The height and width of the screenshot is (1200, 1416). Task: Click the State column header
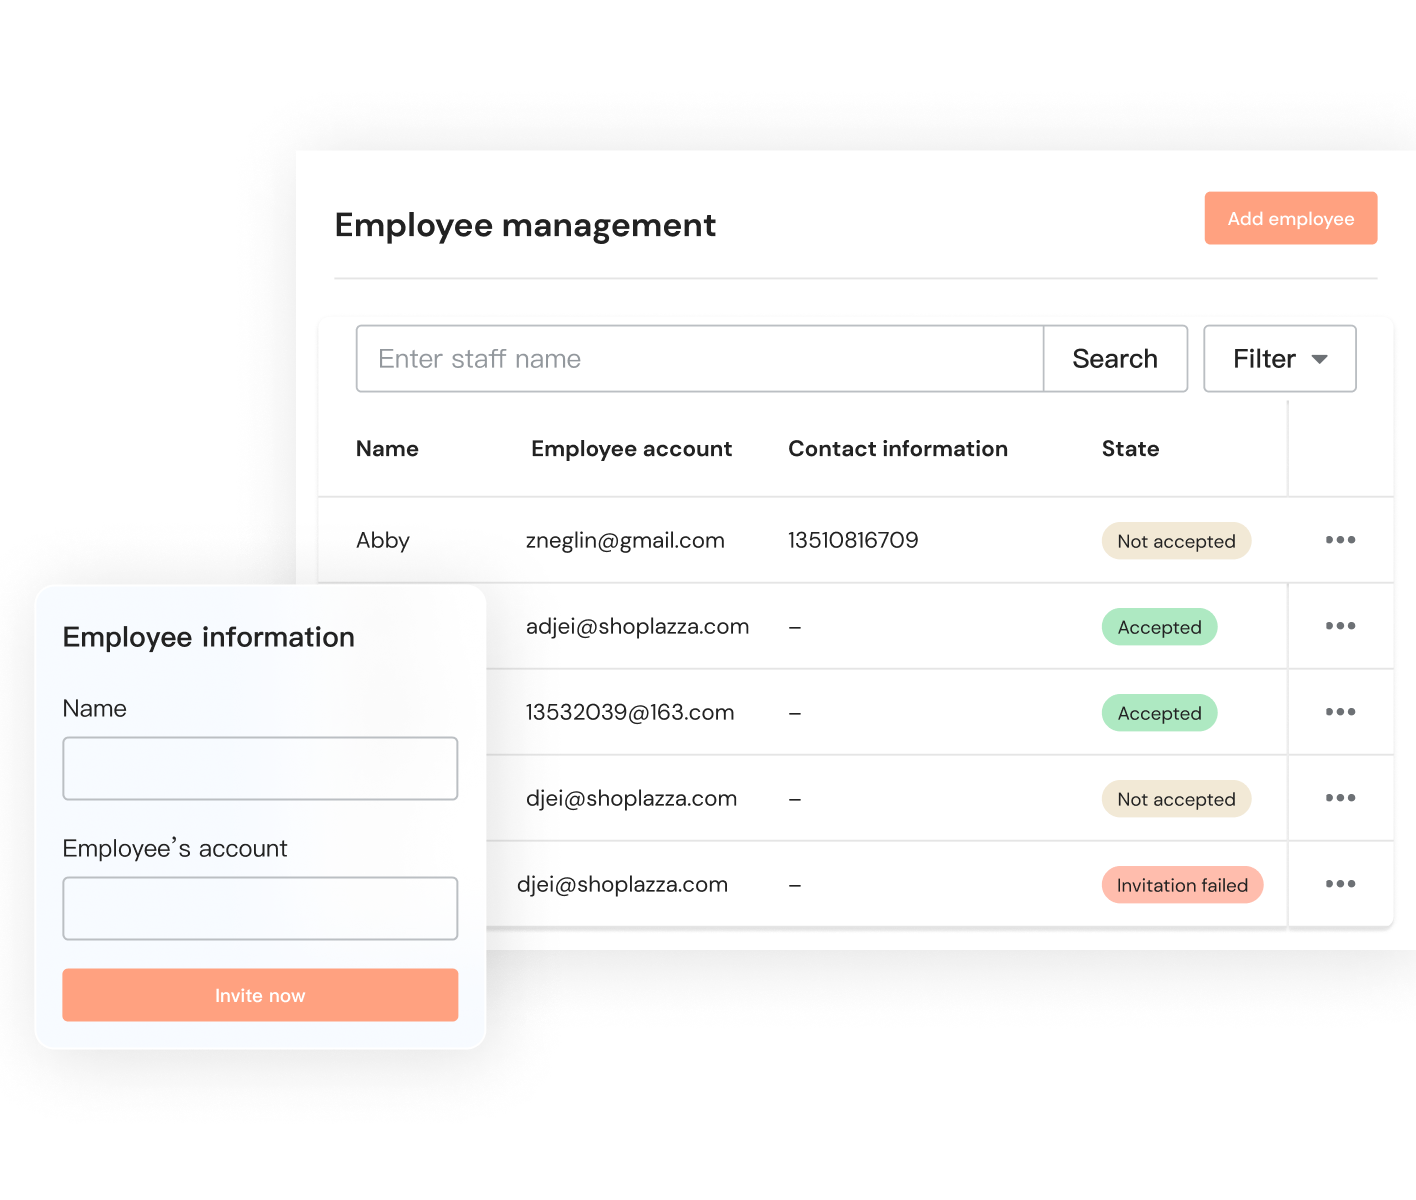click(1130, 449)
